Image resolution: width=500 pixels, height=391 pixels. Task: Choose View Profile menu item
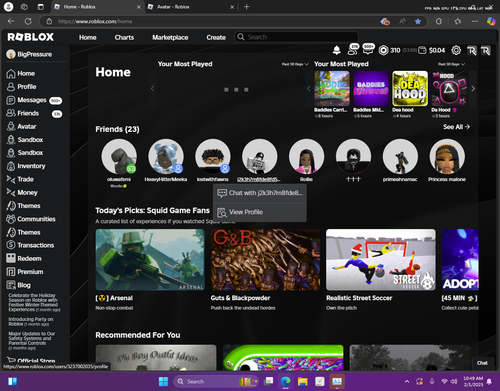click(260, 212)
